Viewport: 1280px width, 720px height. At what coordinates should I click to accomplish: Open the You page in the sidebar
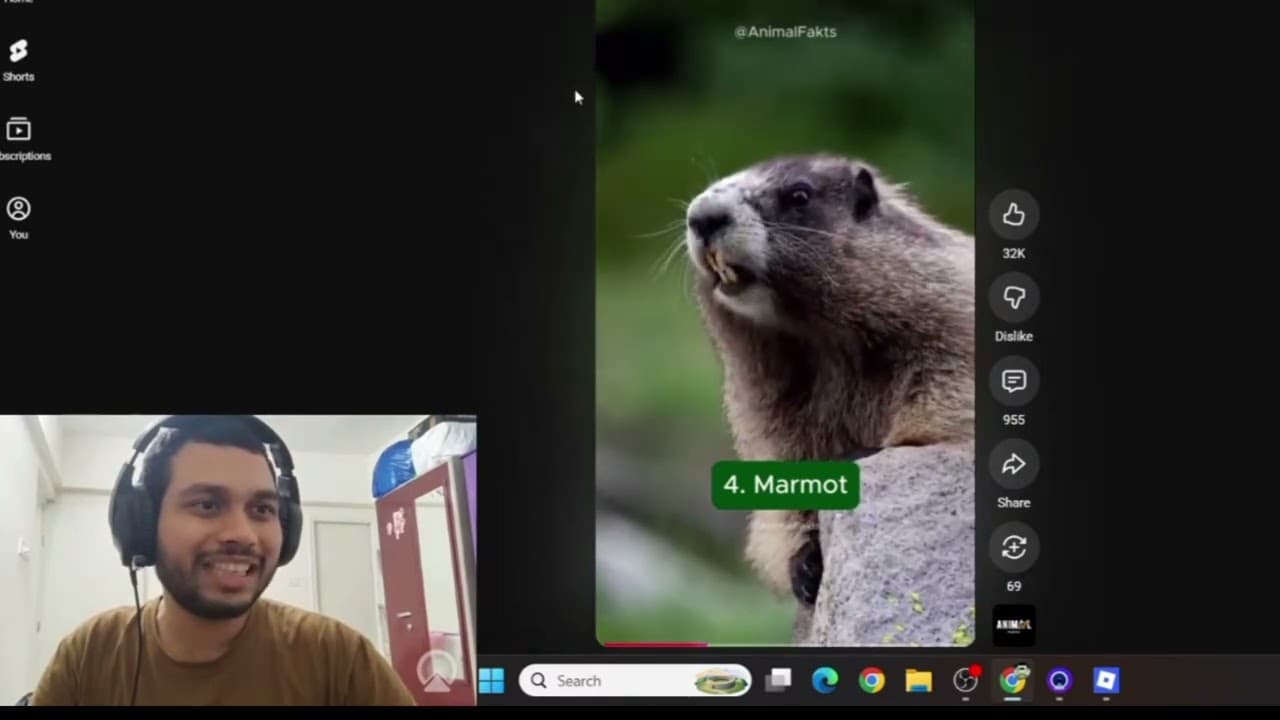[x=18, y=218]
